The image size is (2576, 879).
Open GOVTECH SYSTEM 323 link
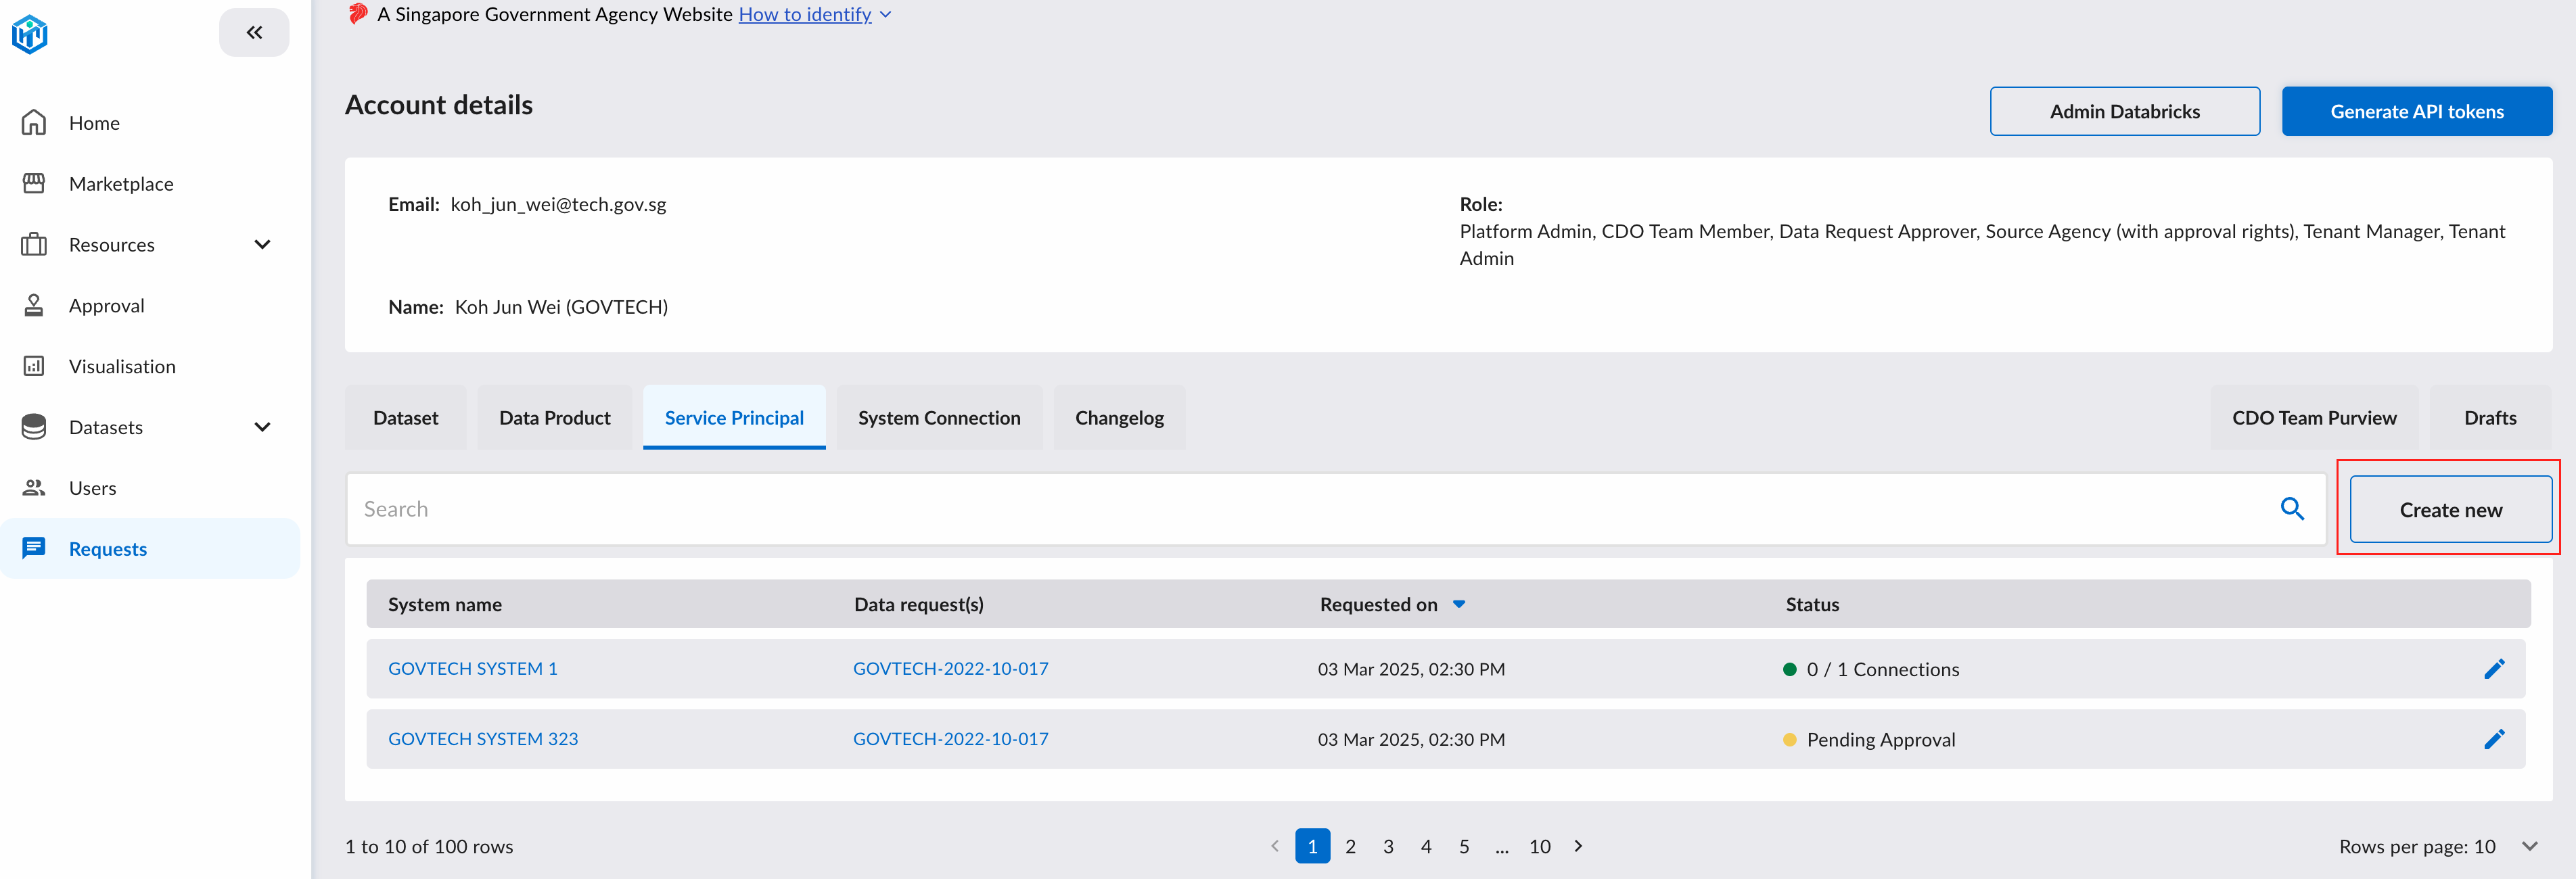483,739
